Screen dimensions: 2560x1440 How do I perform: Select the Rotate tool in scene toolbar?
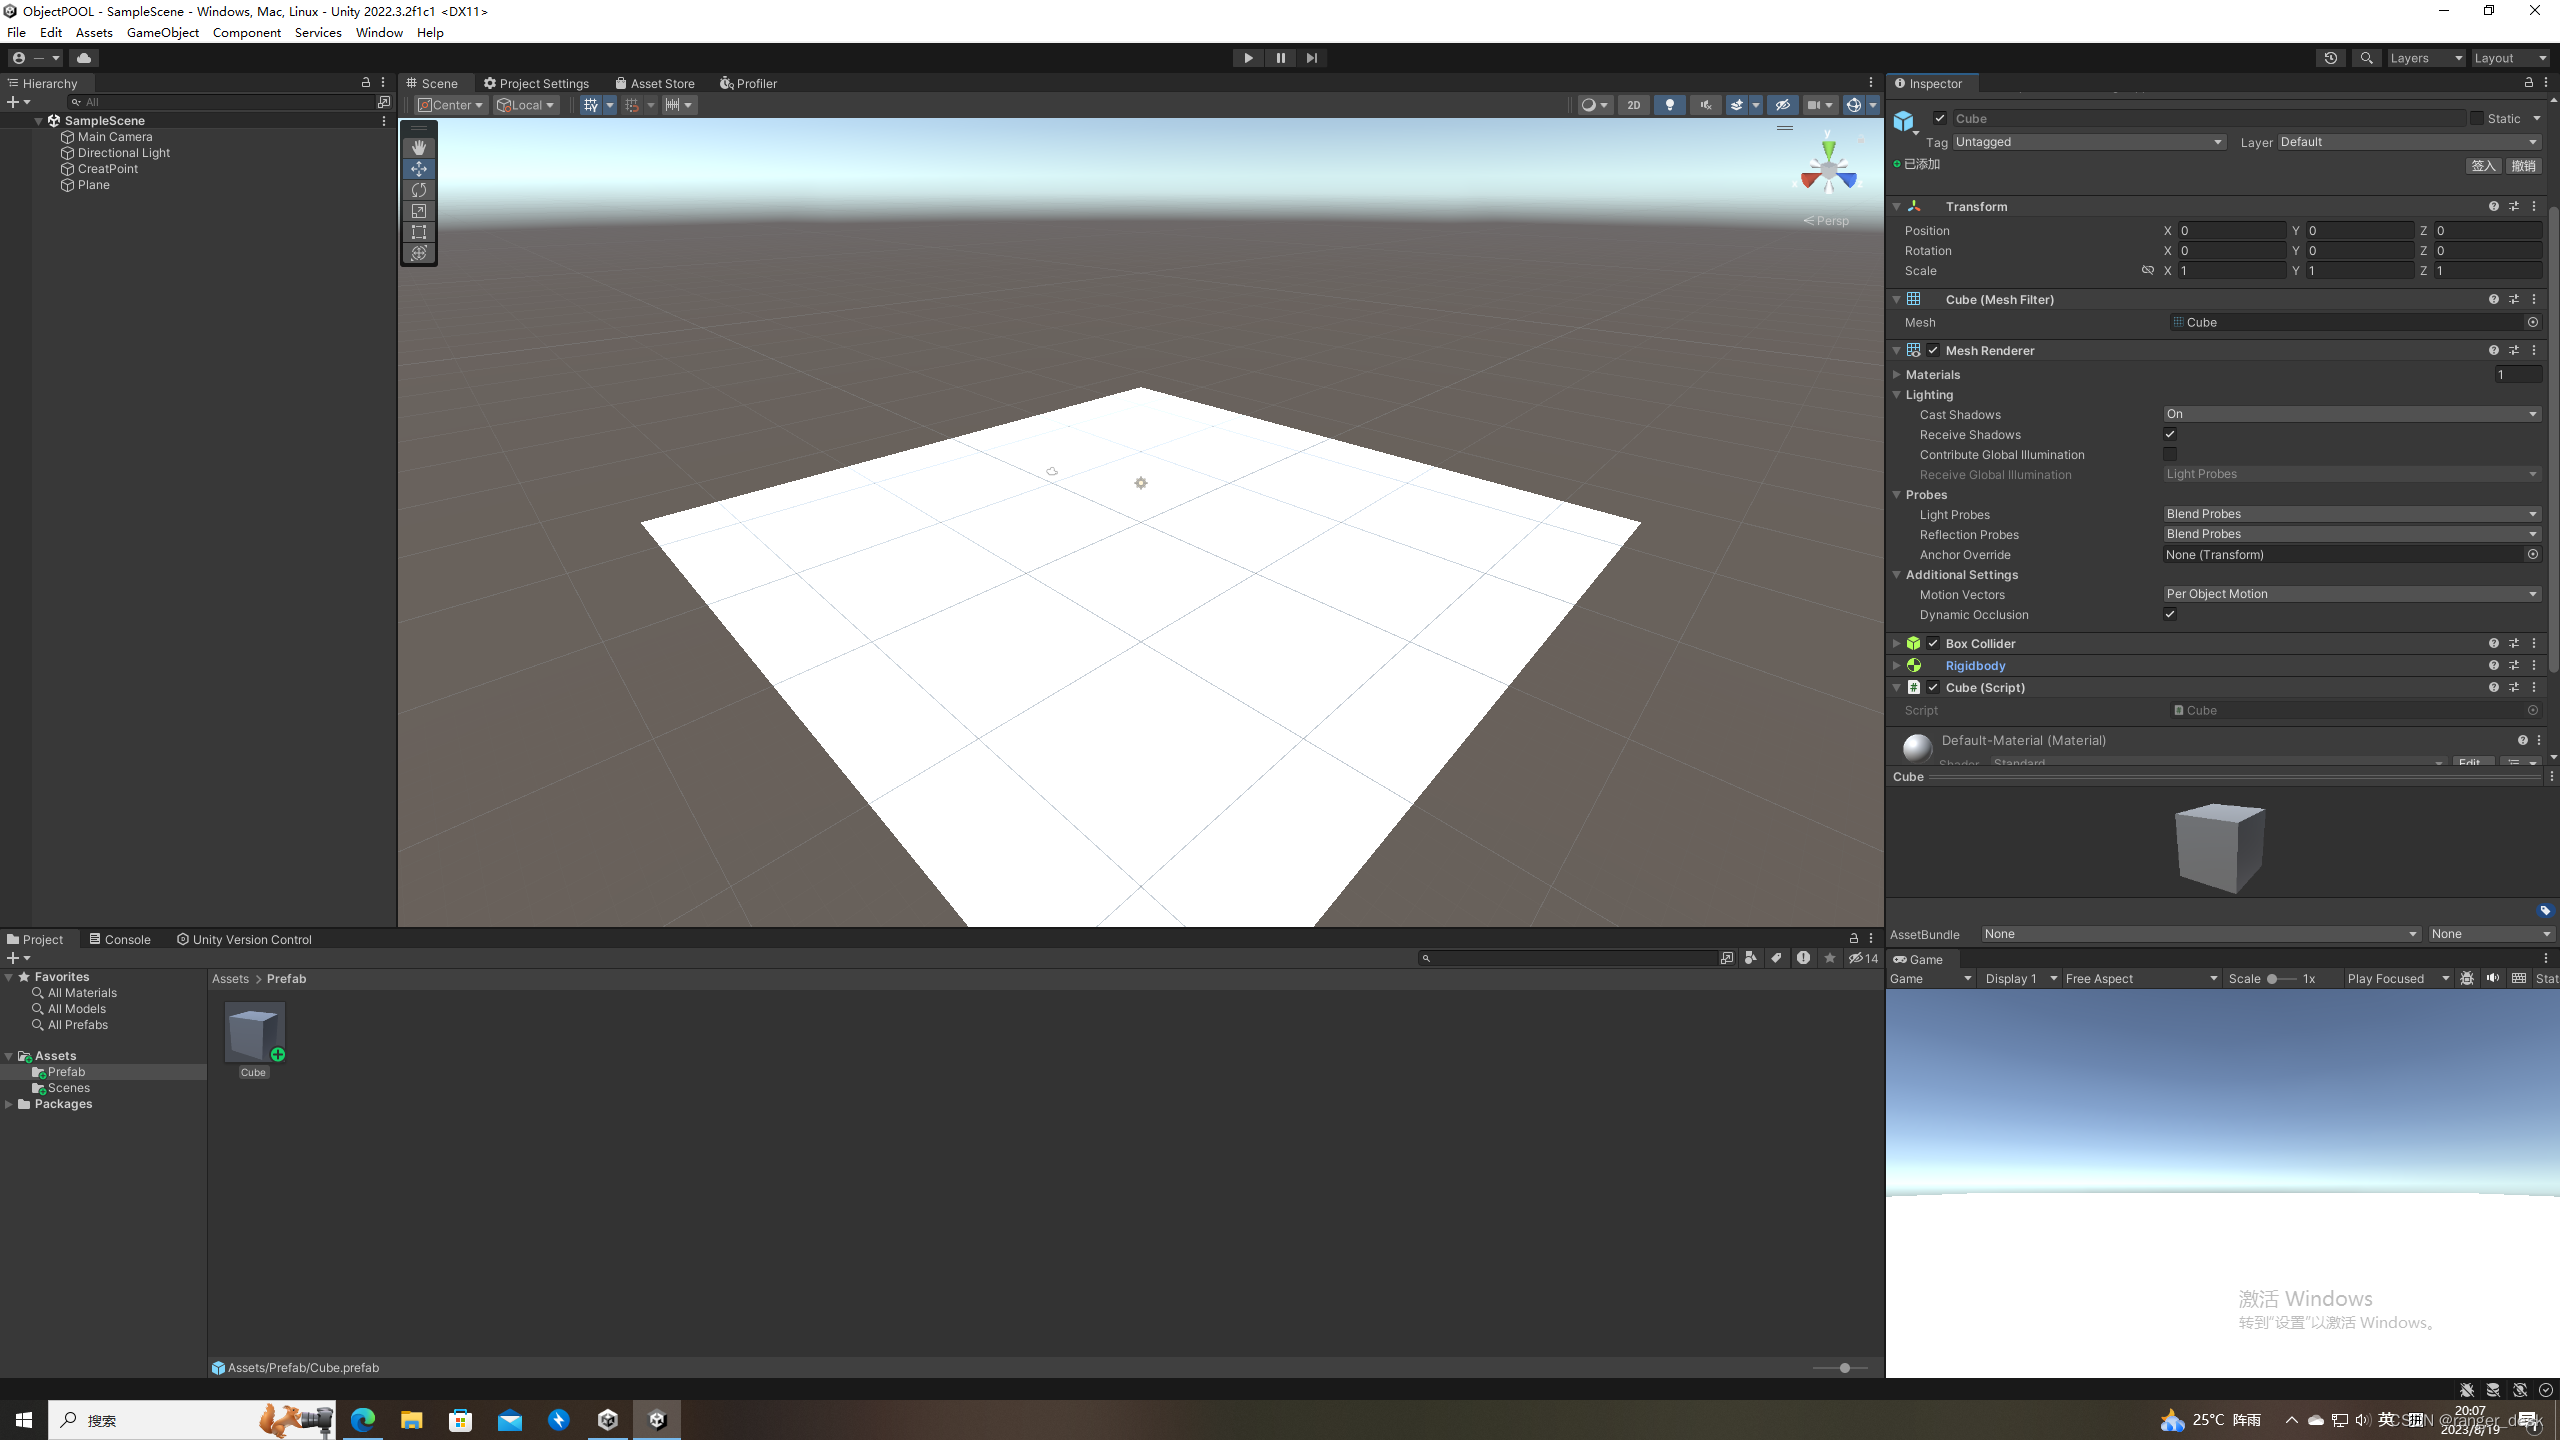pos(419,190)
